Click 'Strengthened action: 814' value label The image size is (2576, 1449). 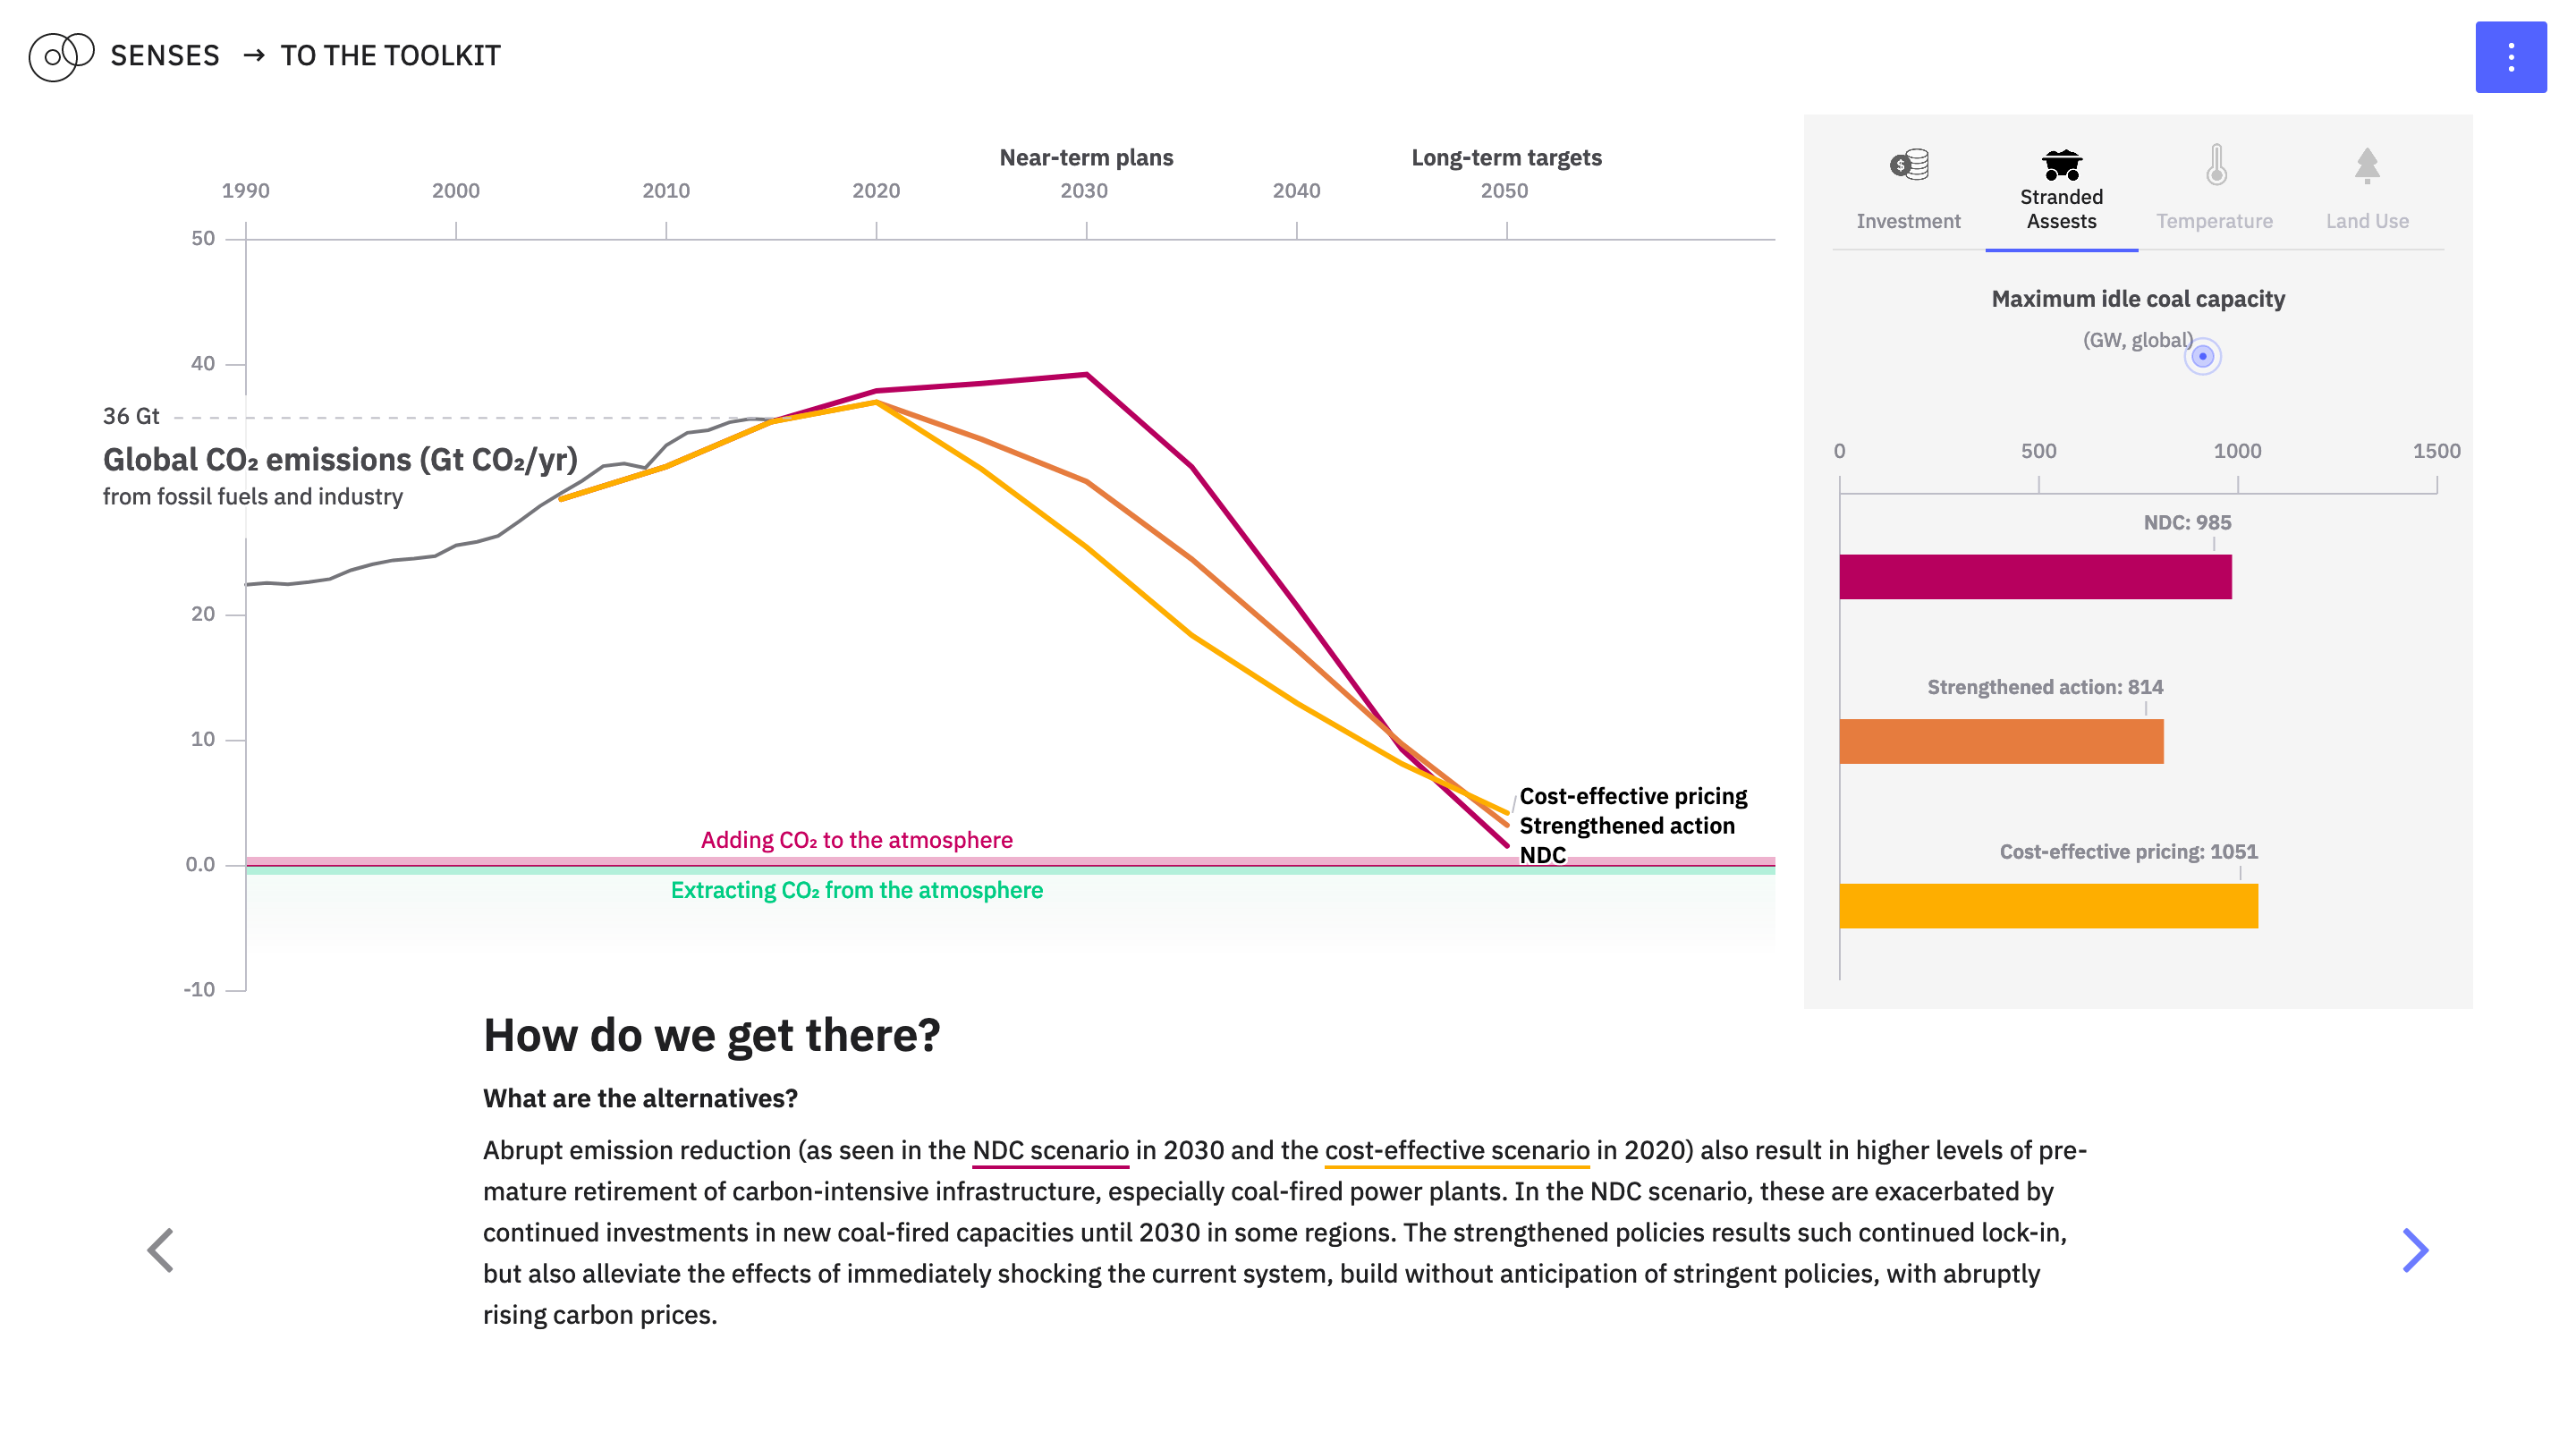click(2045, 687)
